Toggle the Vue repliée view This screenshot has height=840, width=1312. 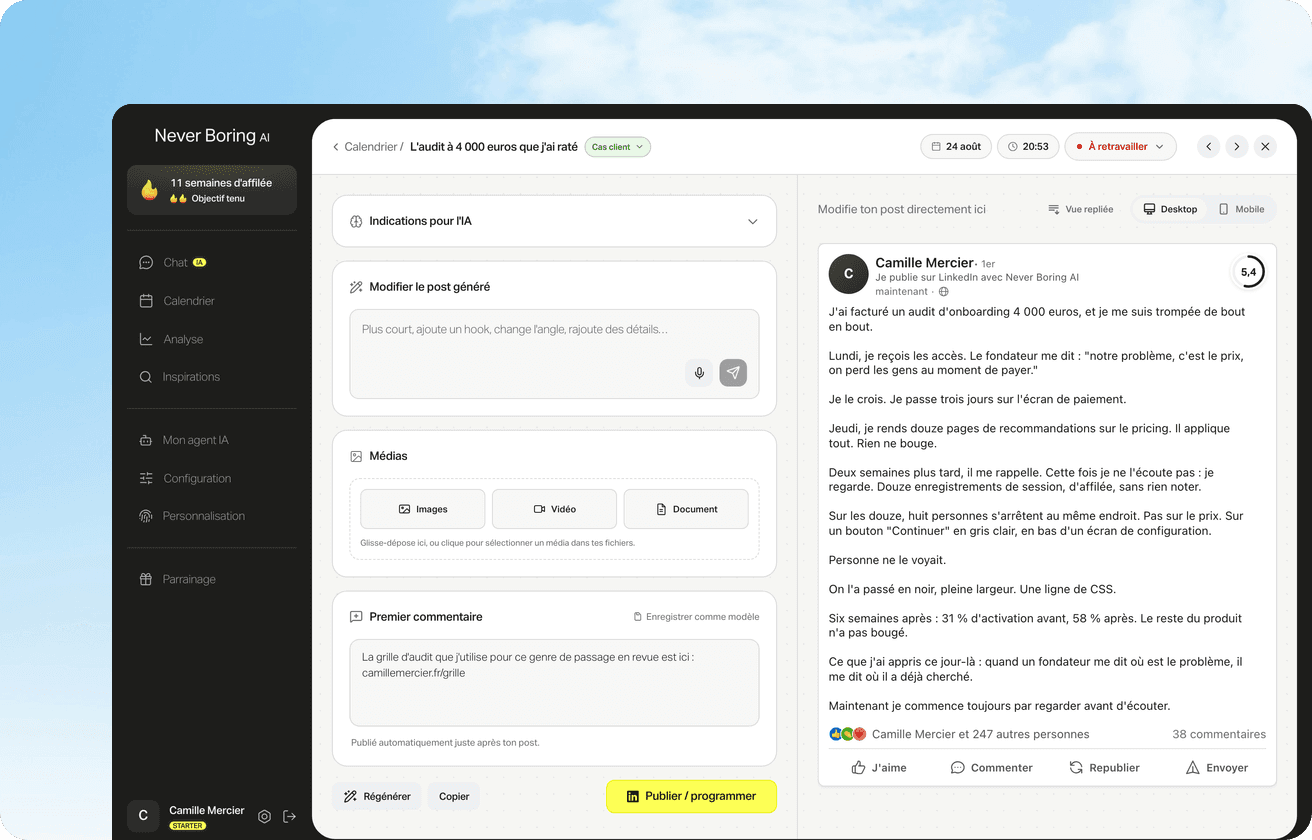(x=1080, y=209)
